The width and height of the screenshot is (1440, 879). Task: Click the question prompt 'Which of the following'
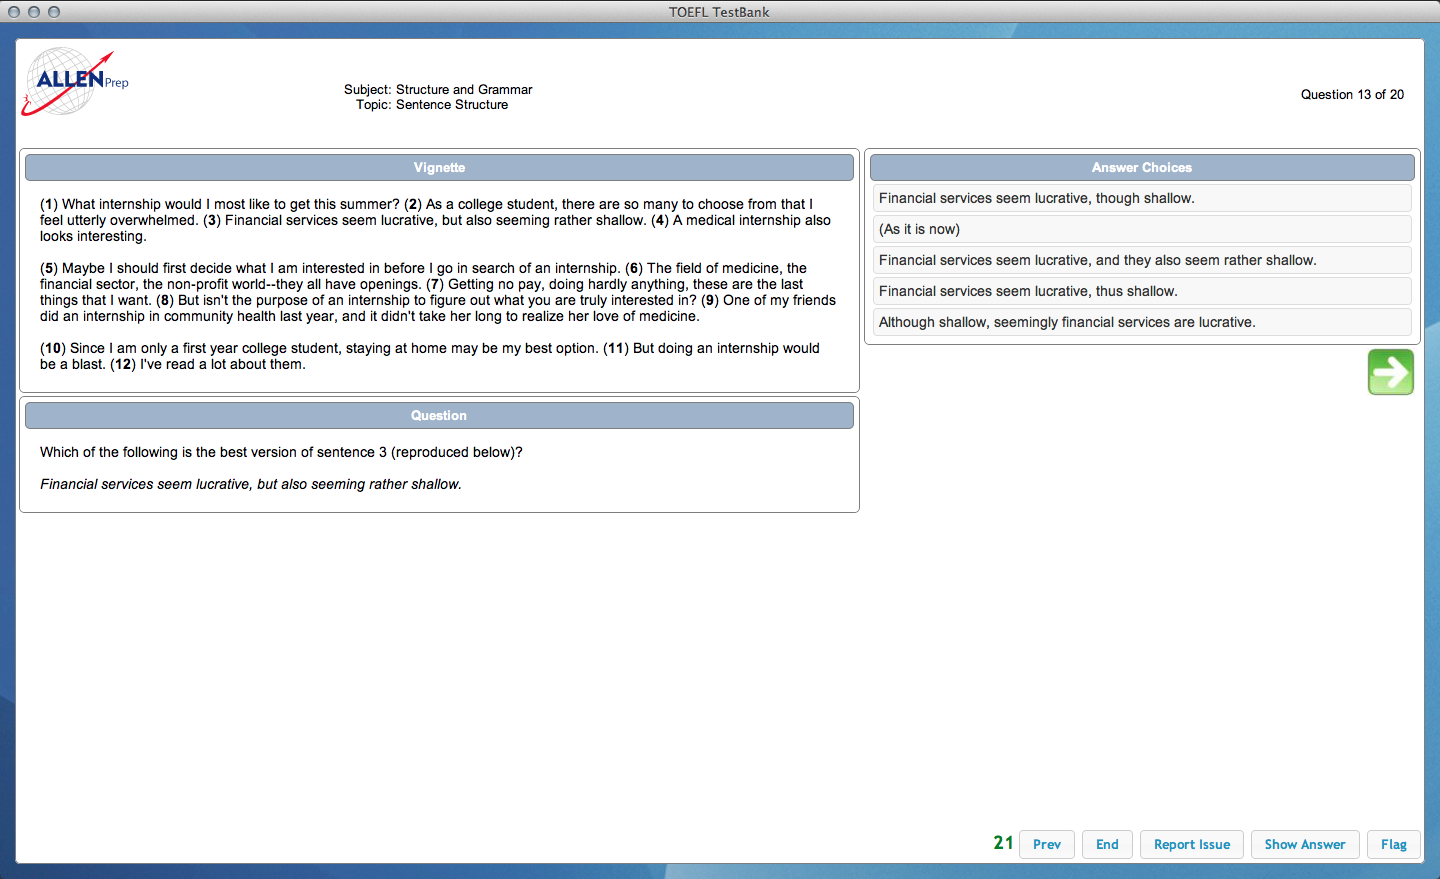(281, 452)
